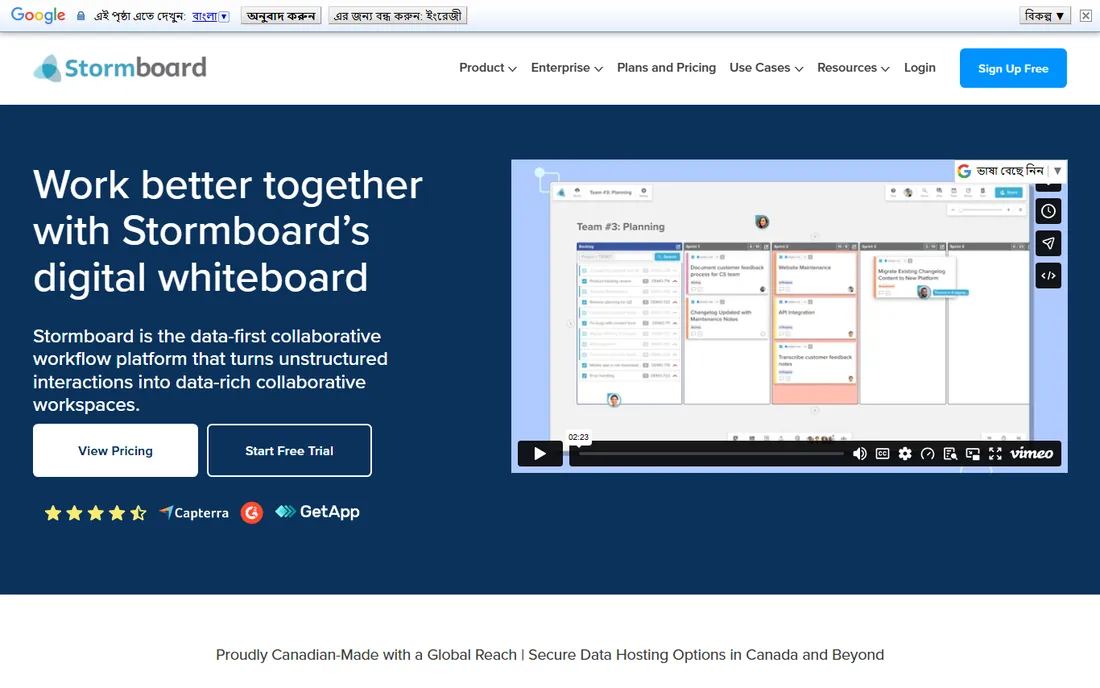Click the এর জন্য বন্ধ করুন: ইংরেজী button
The image size is (1100, 688).
click(398, 15)
